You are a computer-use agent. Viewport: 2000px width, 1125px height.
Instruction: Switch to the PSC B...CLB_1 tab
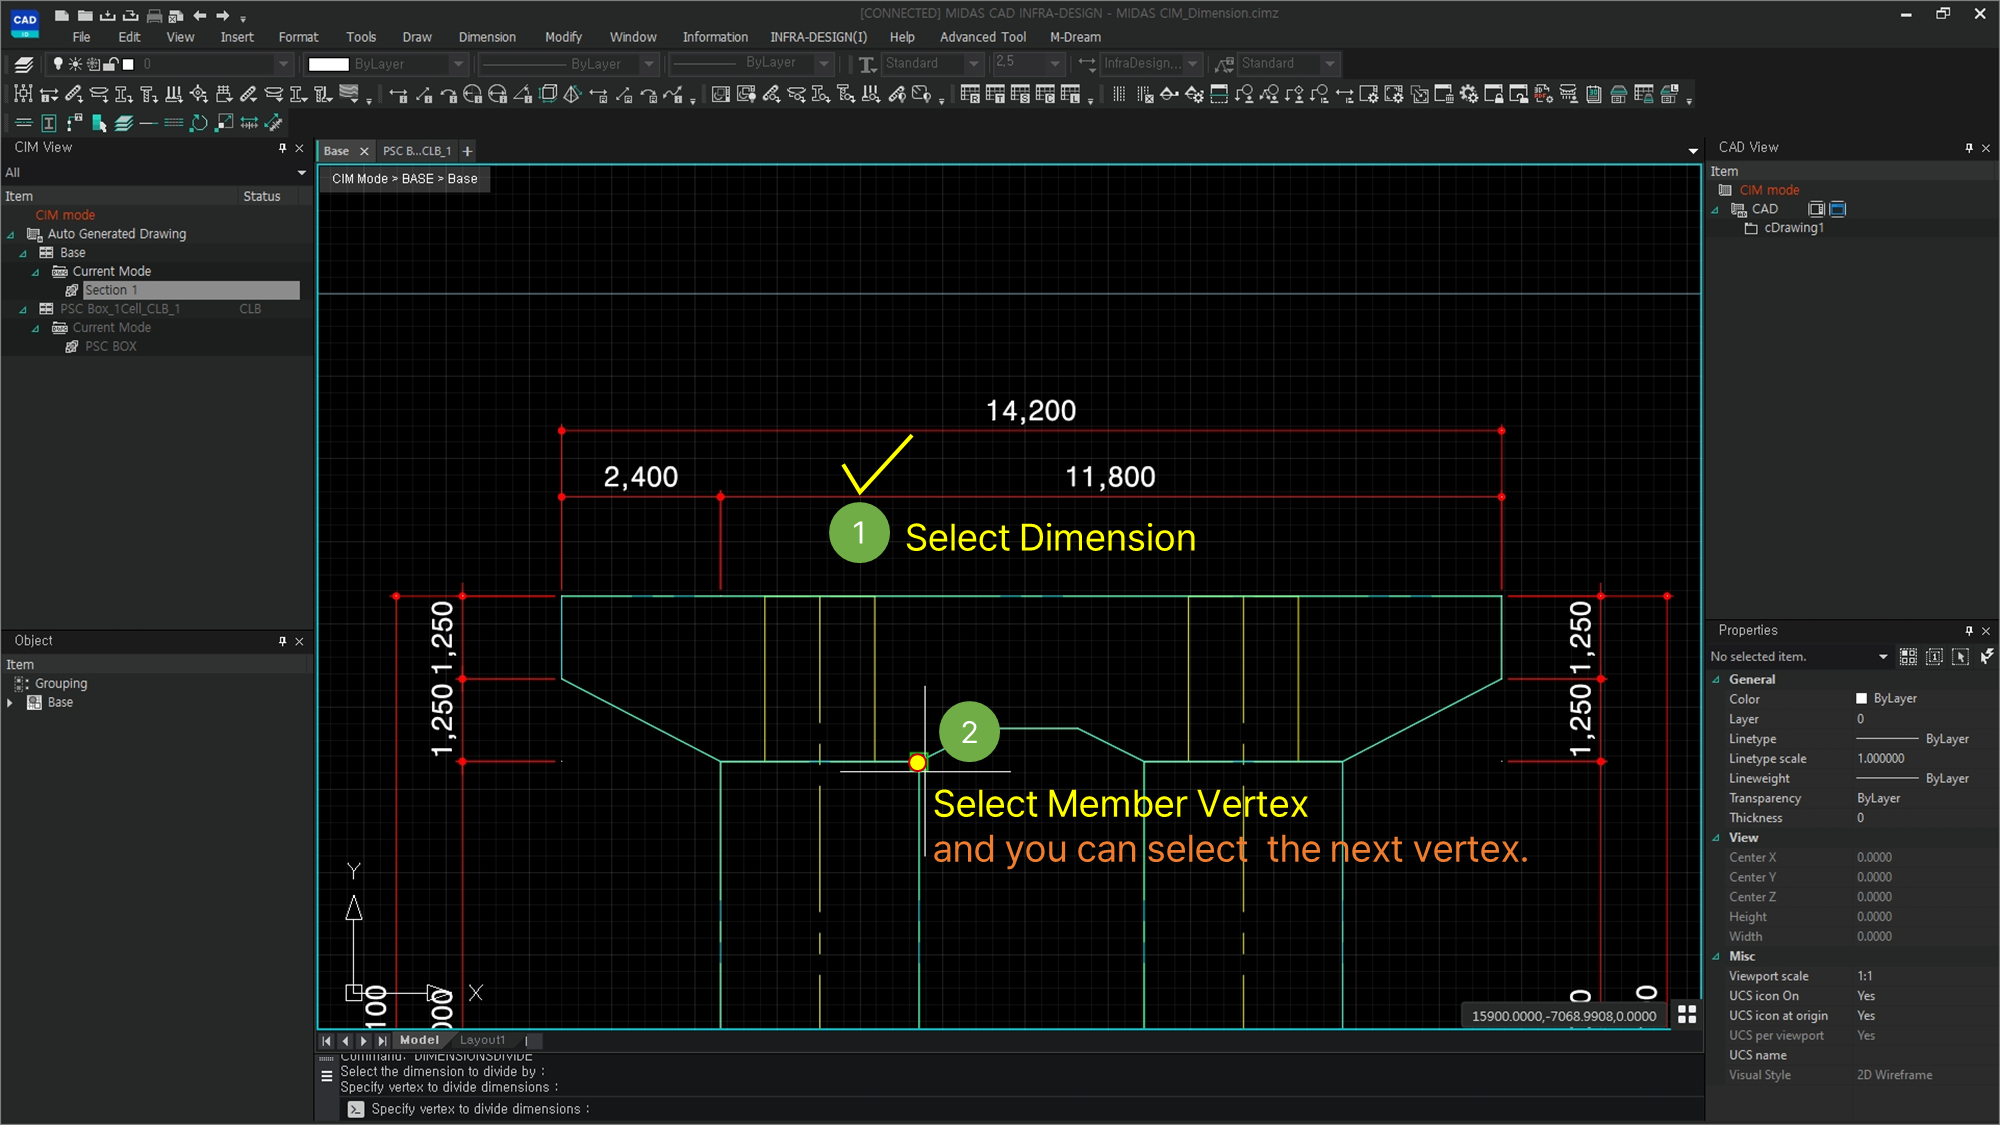point(417,151)
